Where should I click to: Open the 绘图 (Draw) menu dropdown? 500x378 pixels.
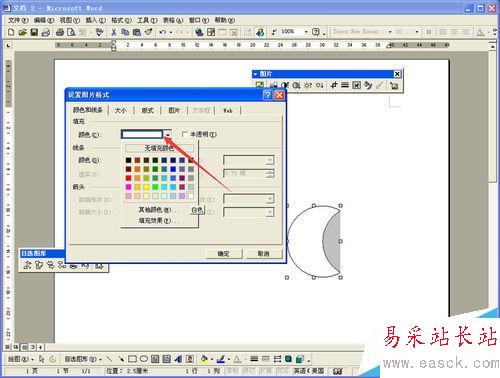(x=21, y=359)
